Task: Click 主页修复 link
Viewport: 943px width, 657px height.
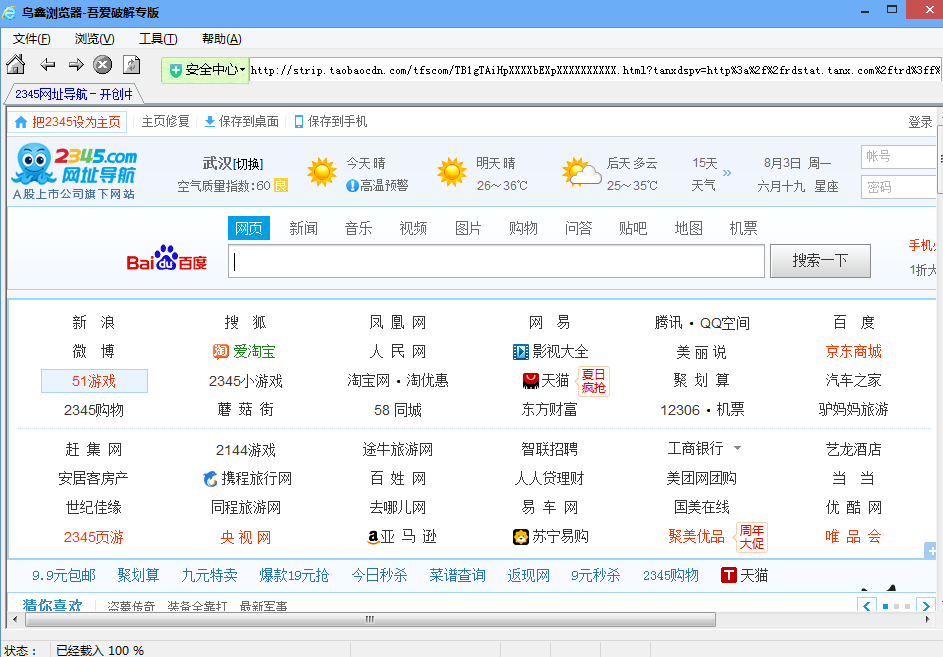Action: click(x=165, y=122)
